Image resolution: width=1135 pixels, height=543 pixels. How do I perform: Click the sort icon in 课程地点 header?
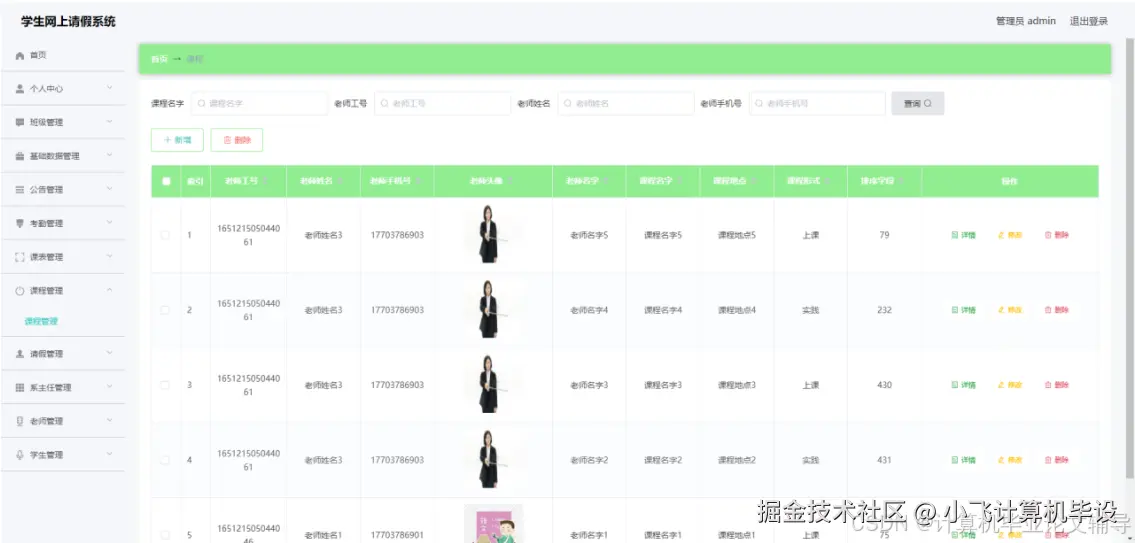click(x=755, y=181)
